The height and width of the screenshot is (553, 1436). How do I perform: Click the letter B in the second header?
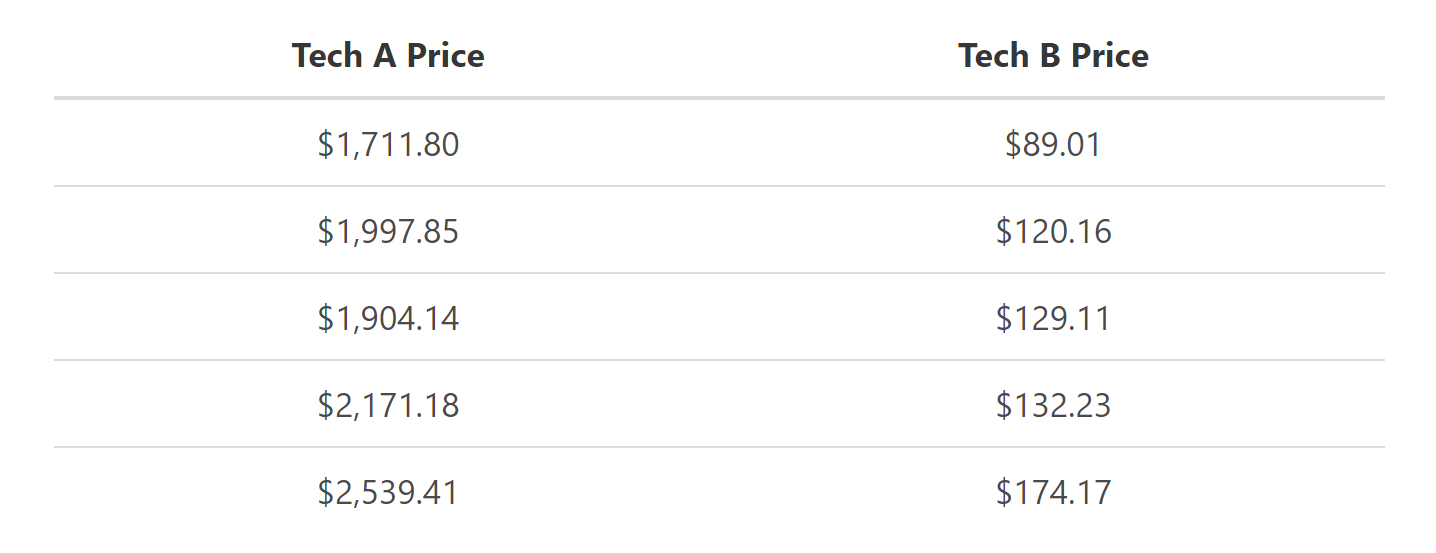pyautogui.click(x=1050, y=56)
